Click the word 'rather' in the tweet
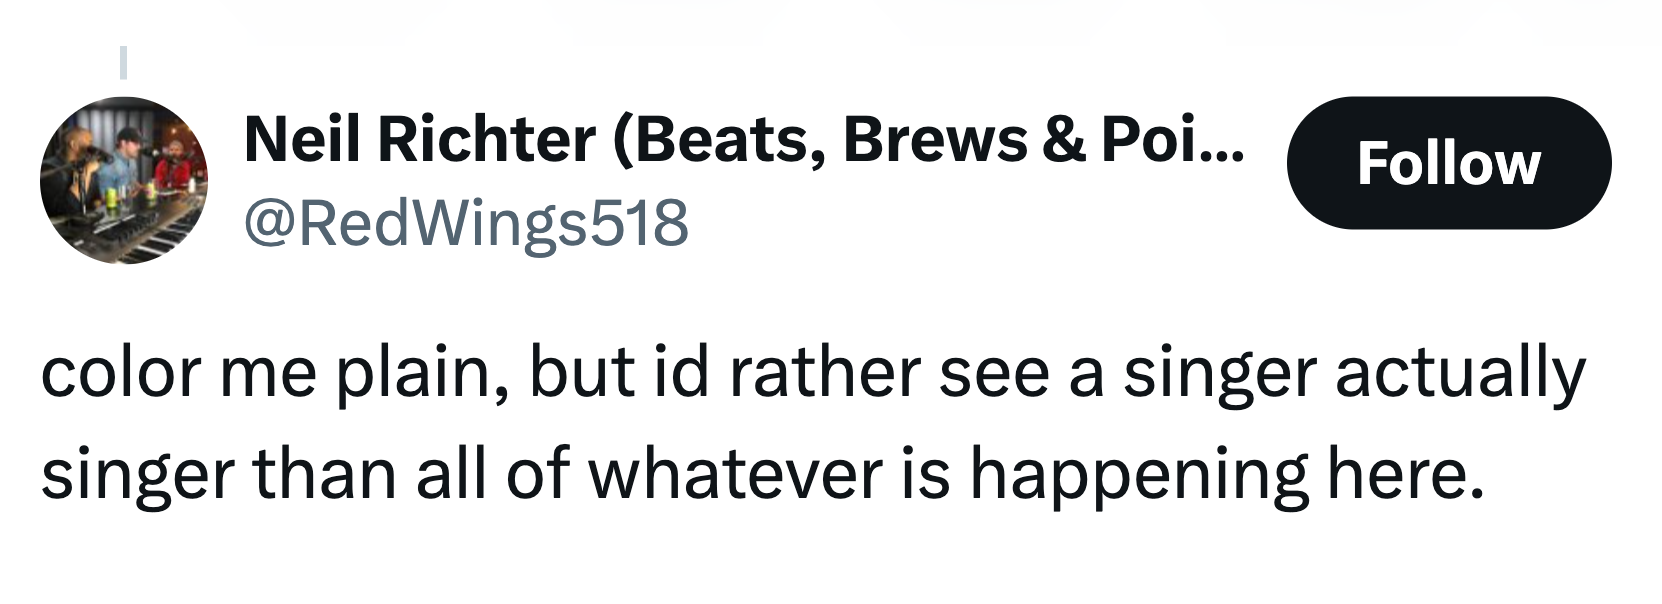The image size is (1662, 604). (x=824, y=372)
